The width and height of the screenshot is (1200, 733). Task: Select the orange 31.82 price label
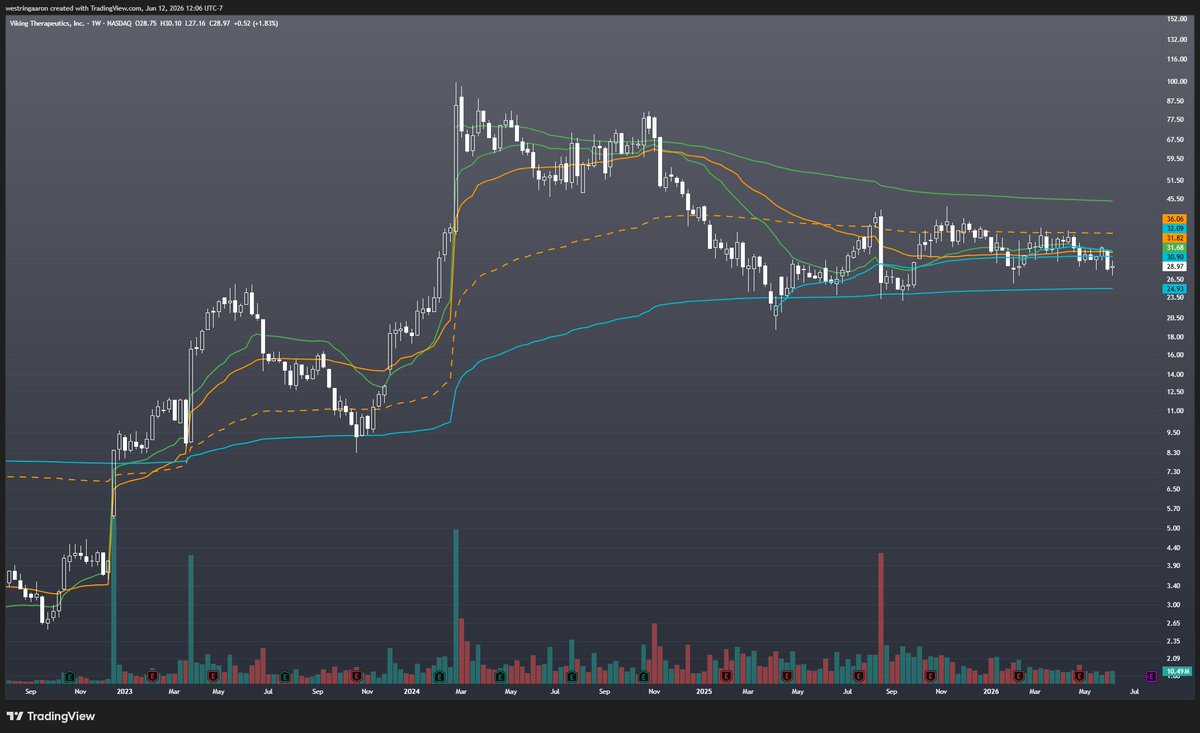coord(1175,238)
